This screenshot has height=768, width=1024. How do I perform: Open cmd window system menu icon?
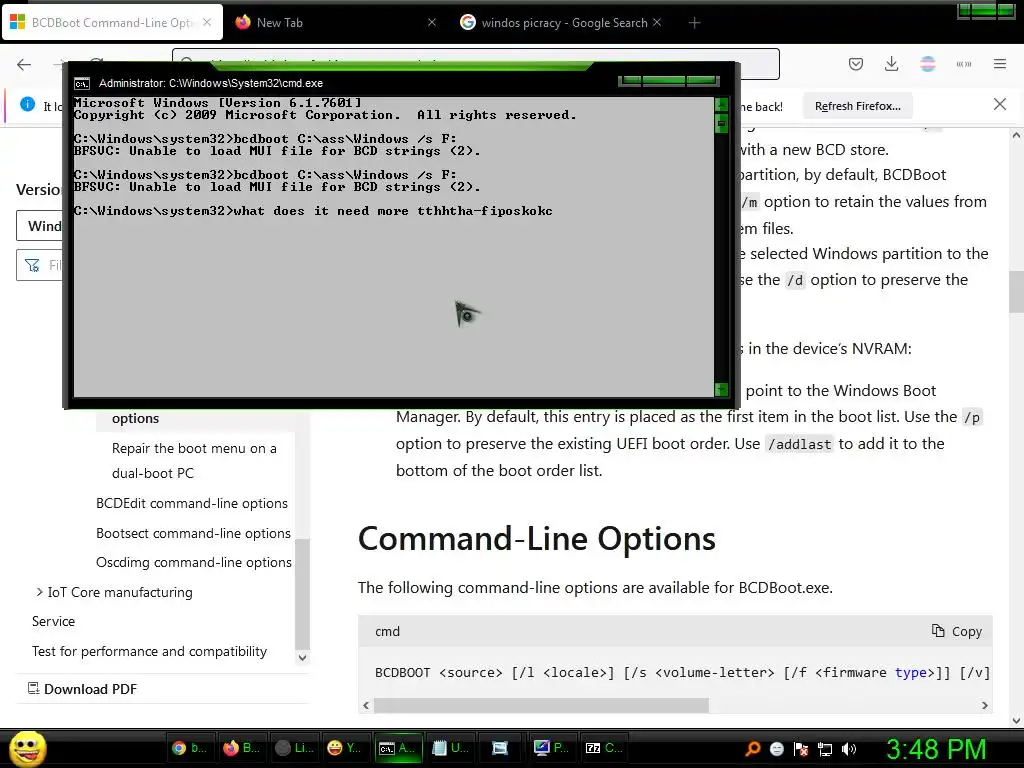click(82, 83)
